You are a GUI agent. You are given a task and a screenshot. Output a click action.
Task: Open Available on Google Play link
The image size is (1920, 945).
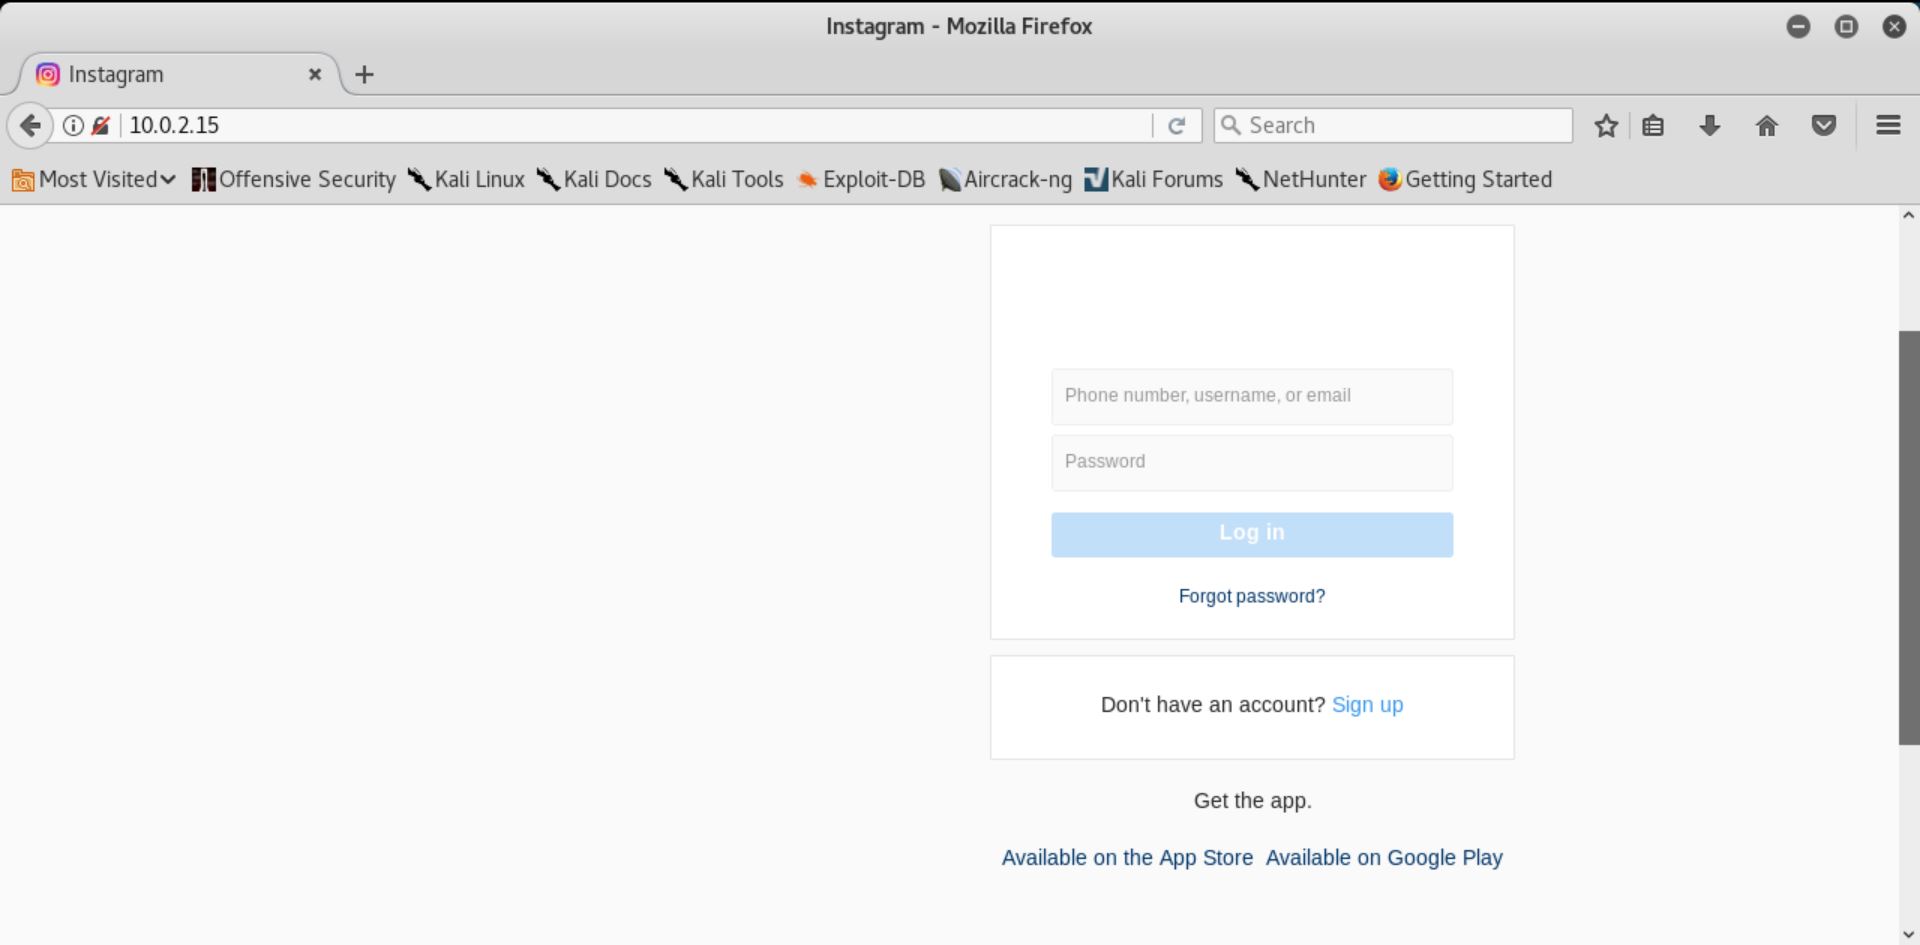pos(1384,858)
